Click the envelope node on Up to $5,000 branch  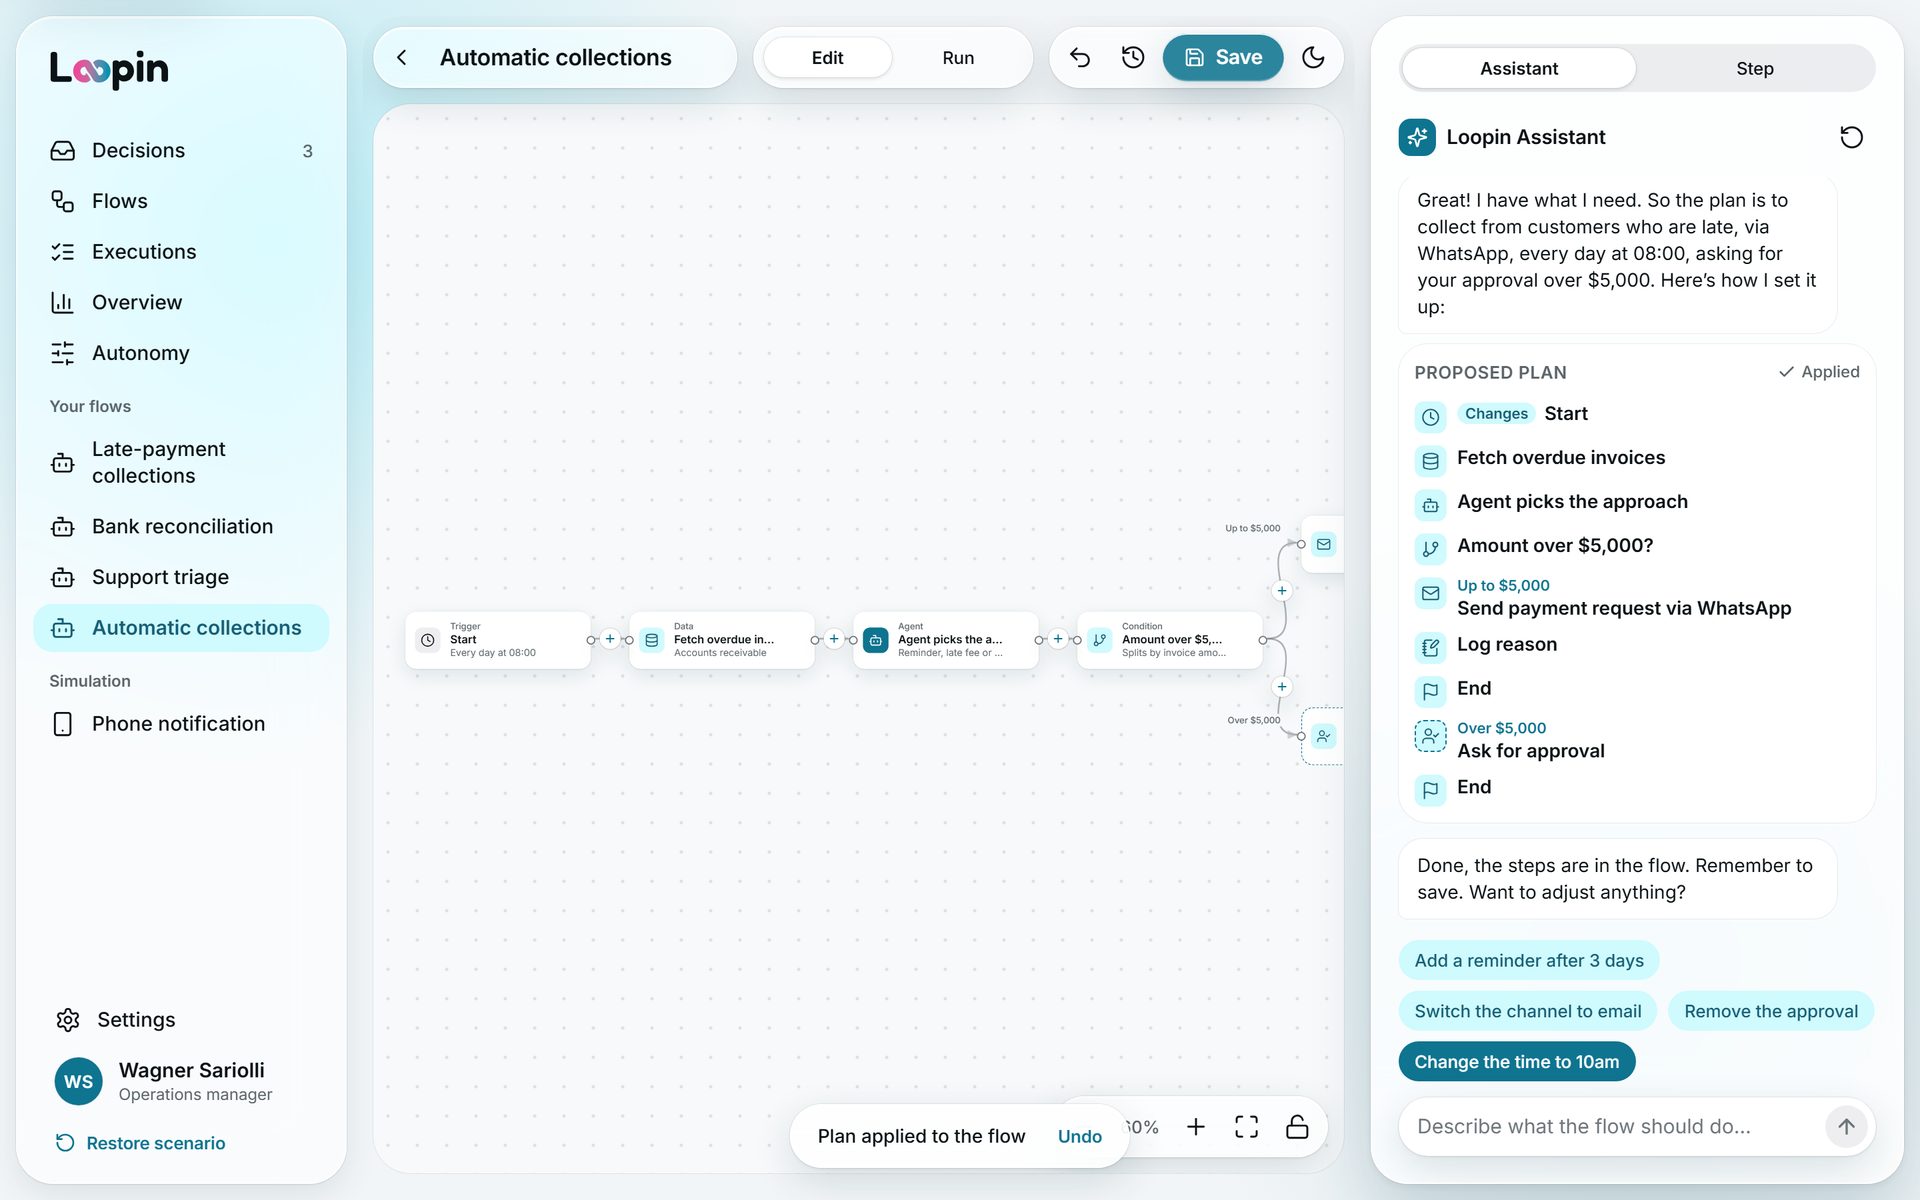pos(1323,544)
